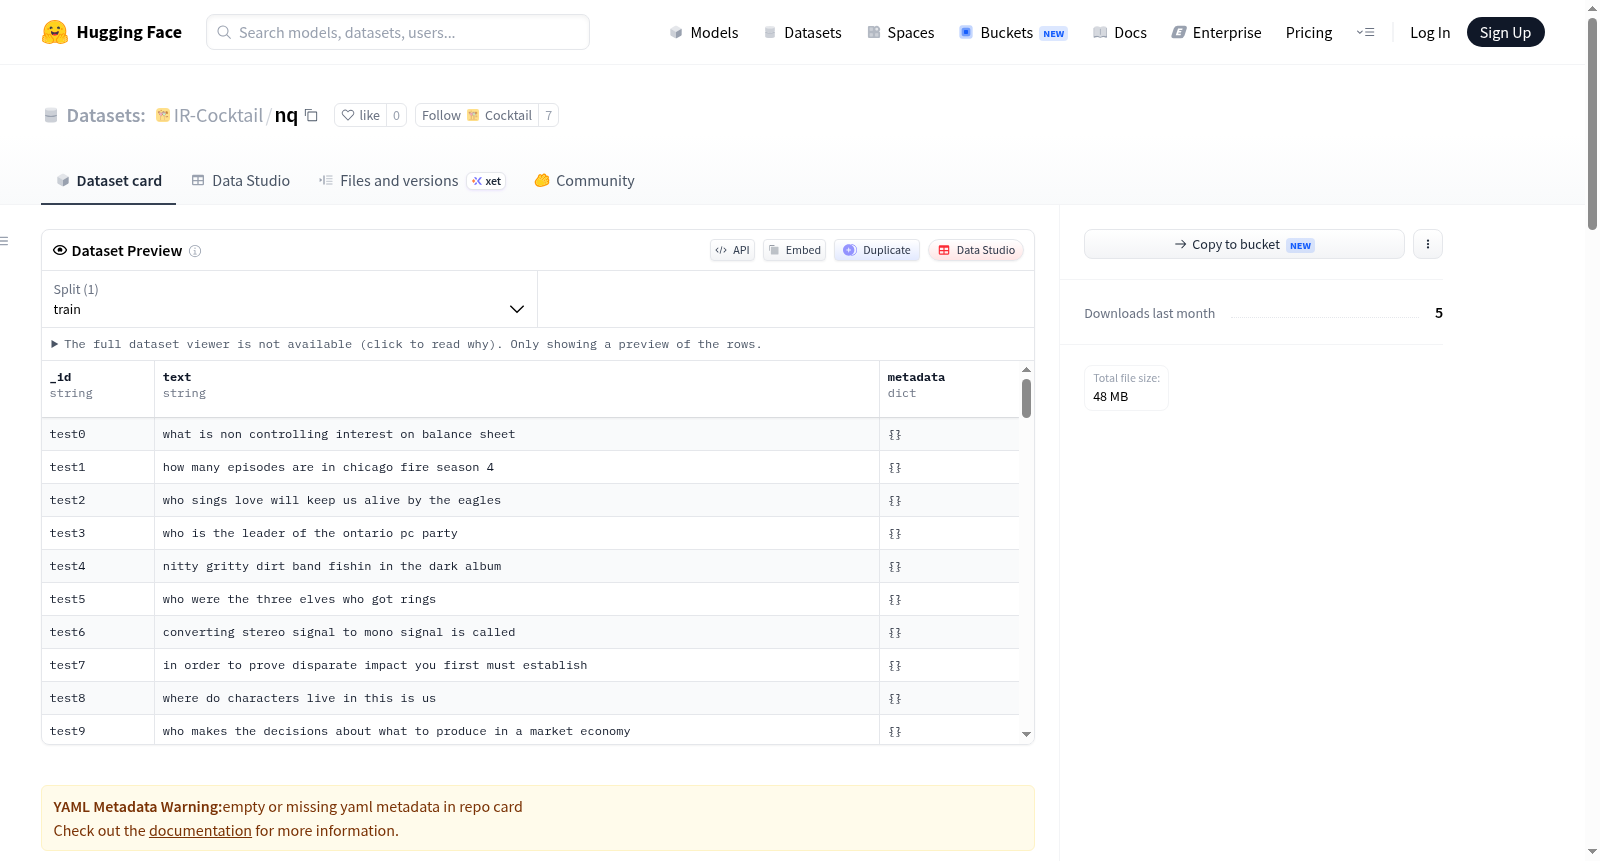Click the Sign Up button
The image size is (1600, 861).
(1505, 32)
